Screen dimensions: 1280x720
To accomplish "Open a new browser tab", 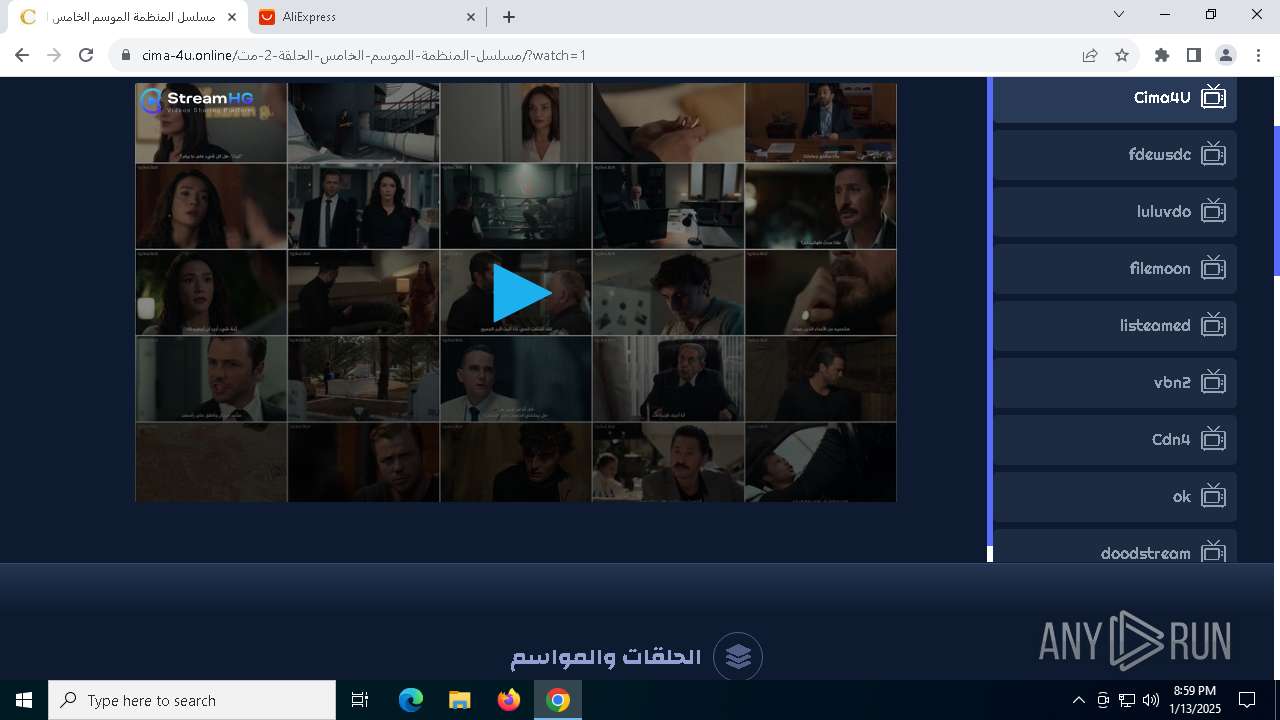I will 509,17.
